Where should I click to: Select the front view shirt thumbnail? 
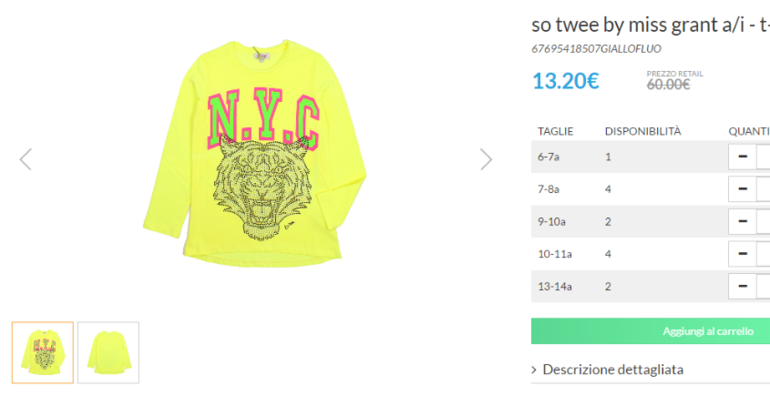[43, 352]
